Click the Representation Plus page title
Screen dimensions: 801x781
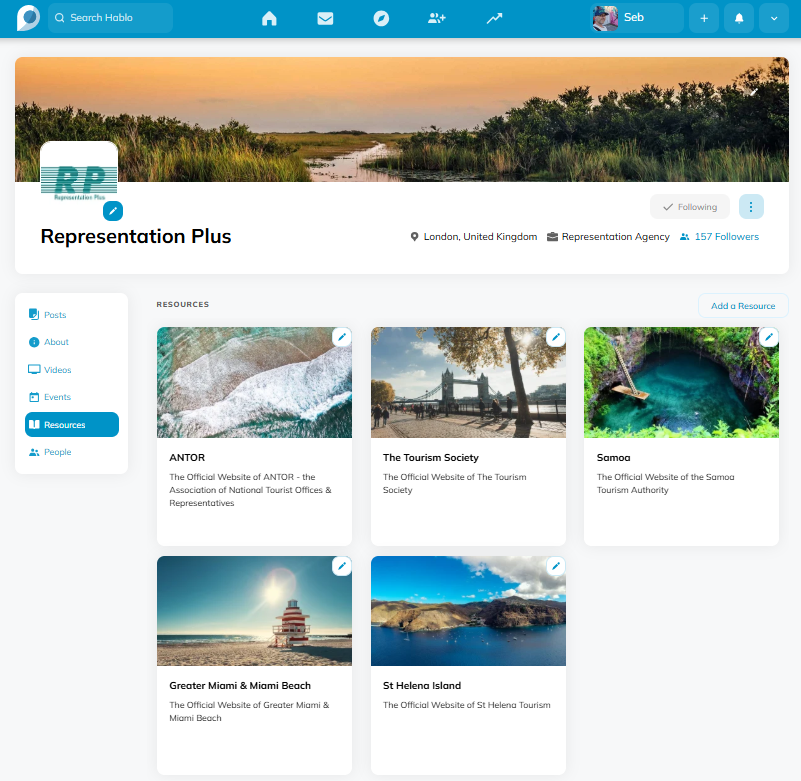point(136,236)
